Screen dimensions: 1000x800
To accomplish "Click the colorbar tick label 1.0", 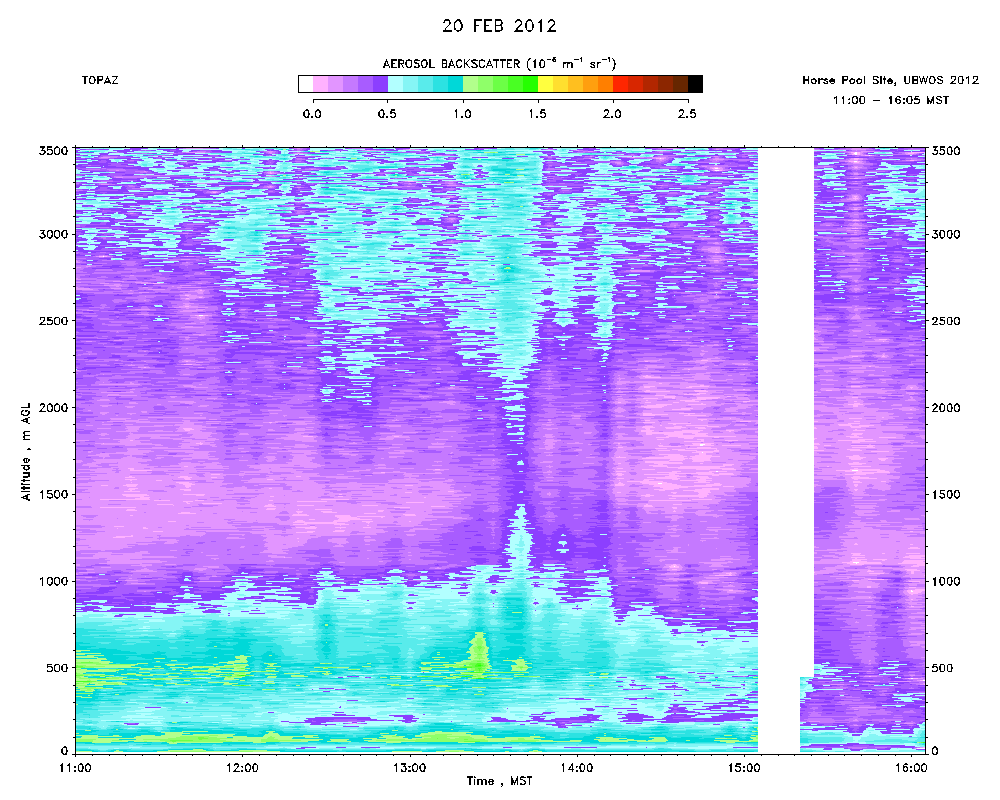I will [x=462, y=114].
